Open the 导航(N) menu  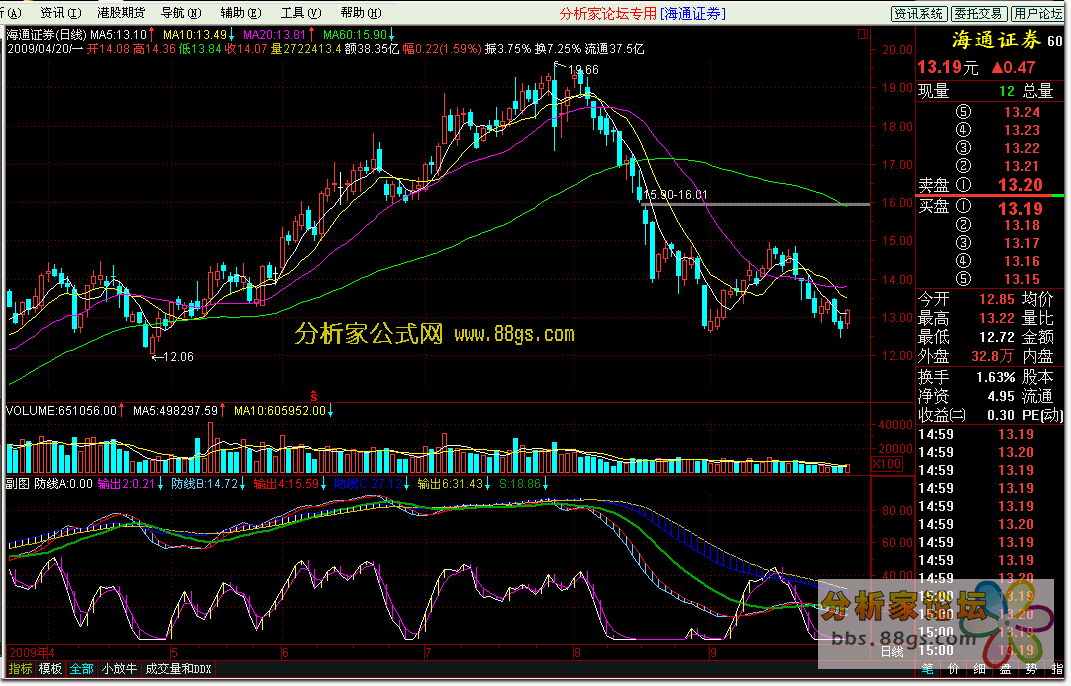tap(181, 13)
